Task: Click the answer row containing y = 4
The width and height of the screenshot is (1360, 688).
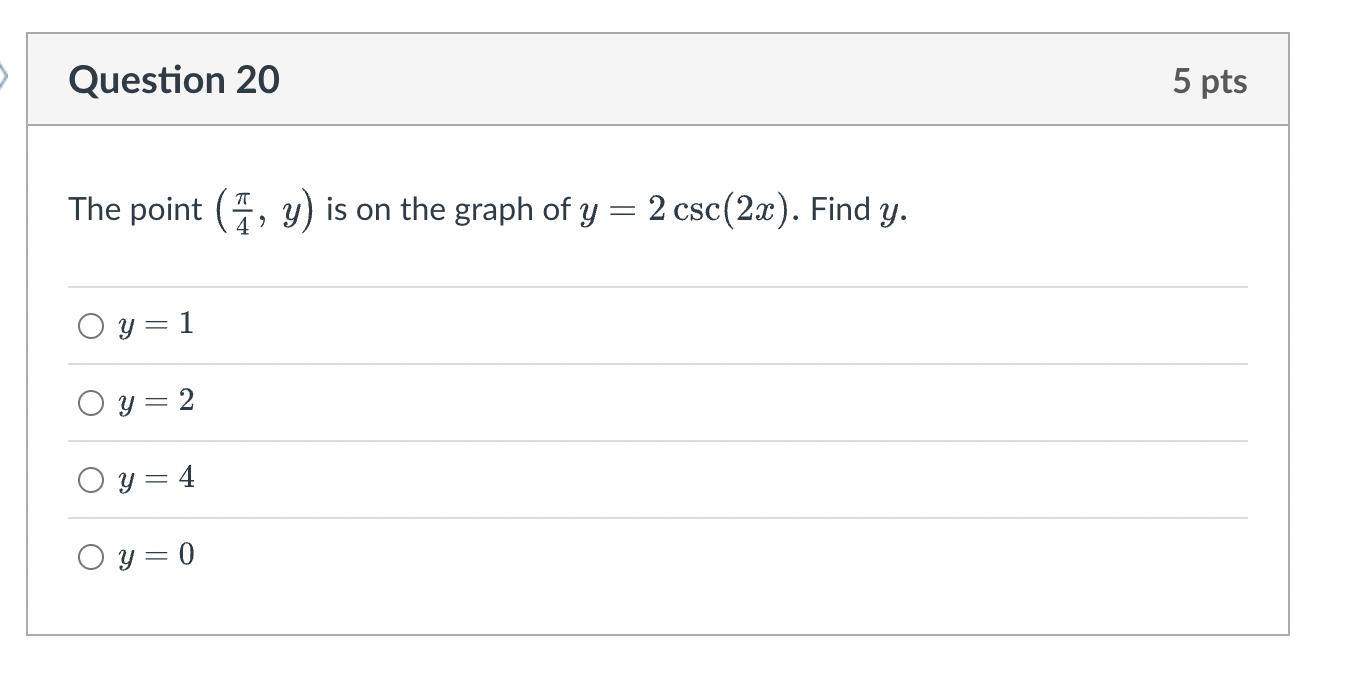Action: (400, 479)
